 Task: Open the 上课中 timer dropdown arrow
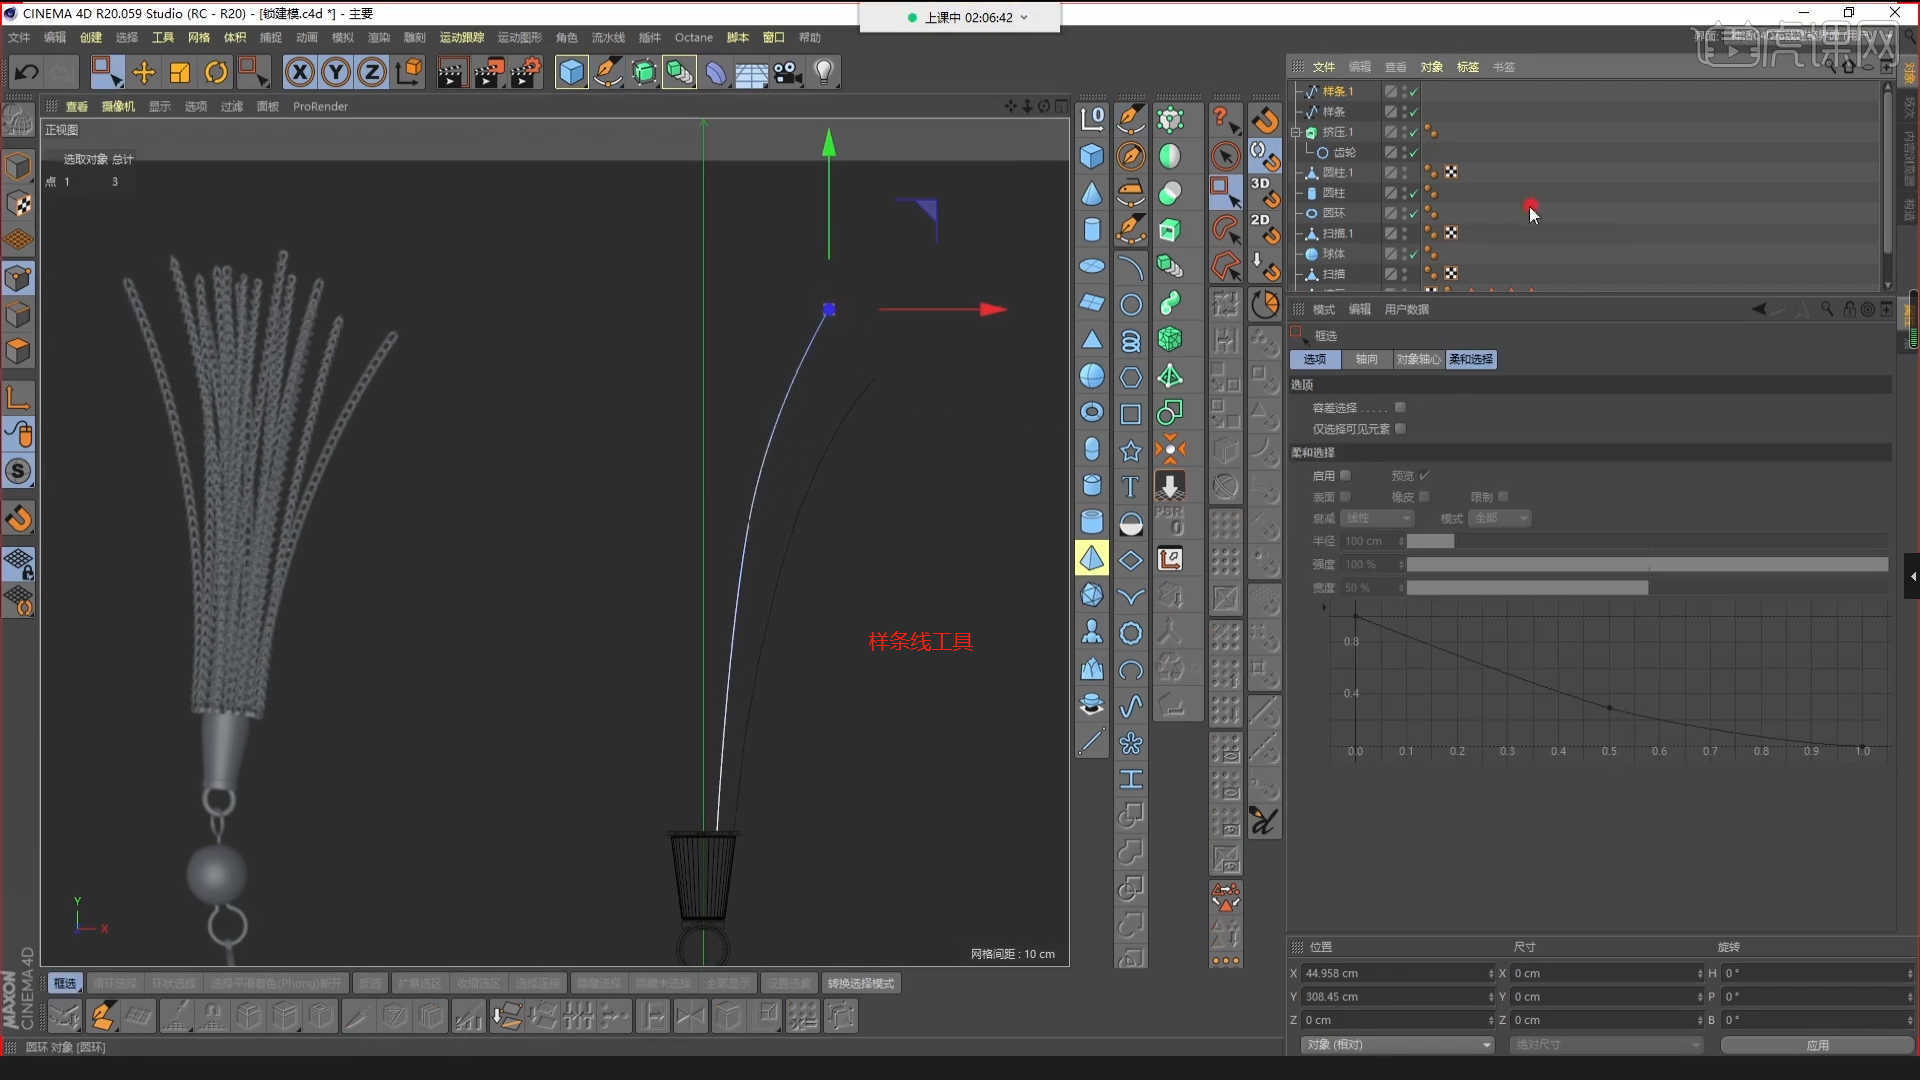[x=1024, y=17]
